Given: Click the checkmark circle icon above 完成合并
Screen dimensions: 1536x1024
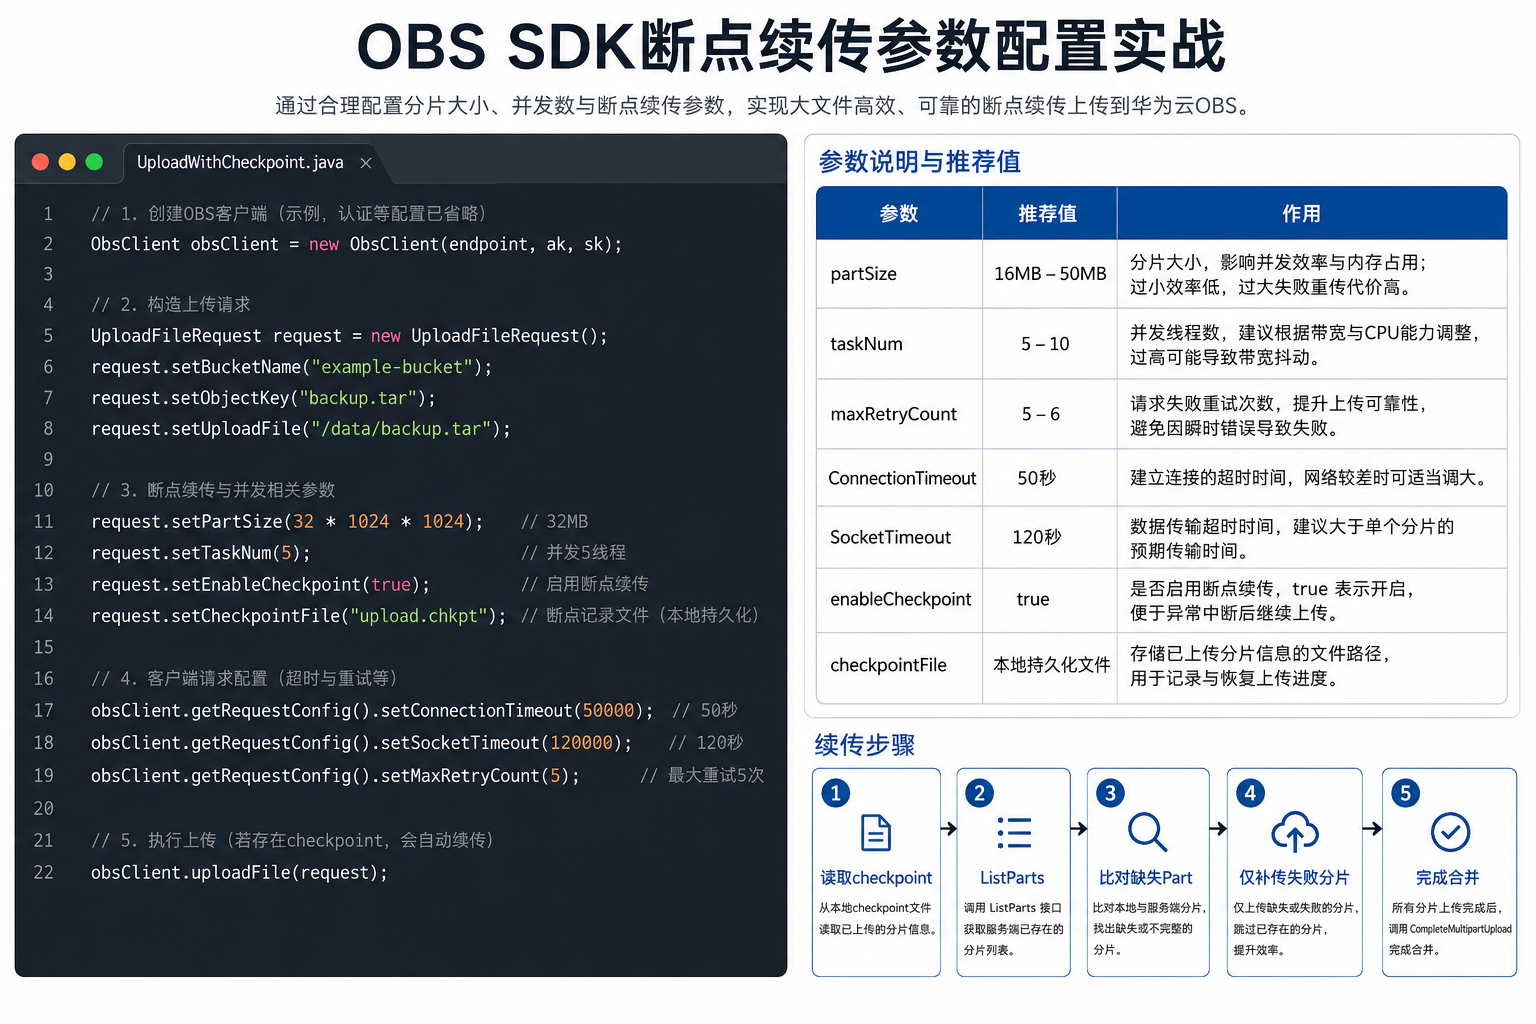Looking at the screenshot, I should [1450, 832].
